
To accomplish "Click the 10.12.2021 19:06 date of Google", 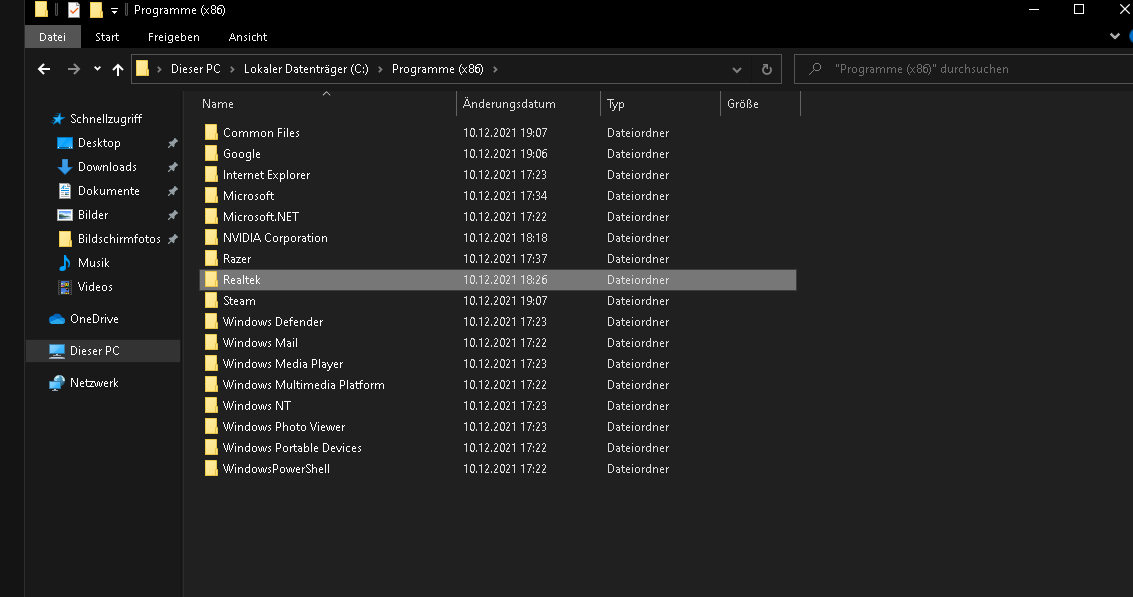I will coord(505,154).
